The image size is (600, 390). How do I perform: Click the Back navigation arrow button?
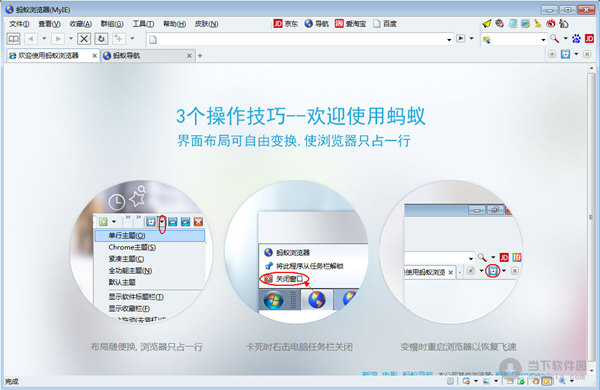click(31, 39)
